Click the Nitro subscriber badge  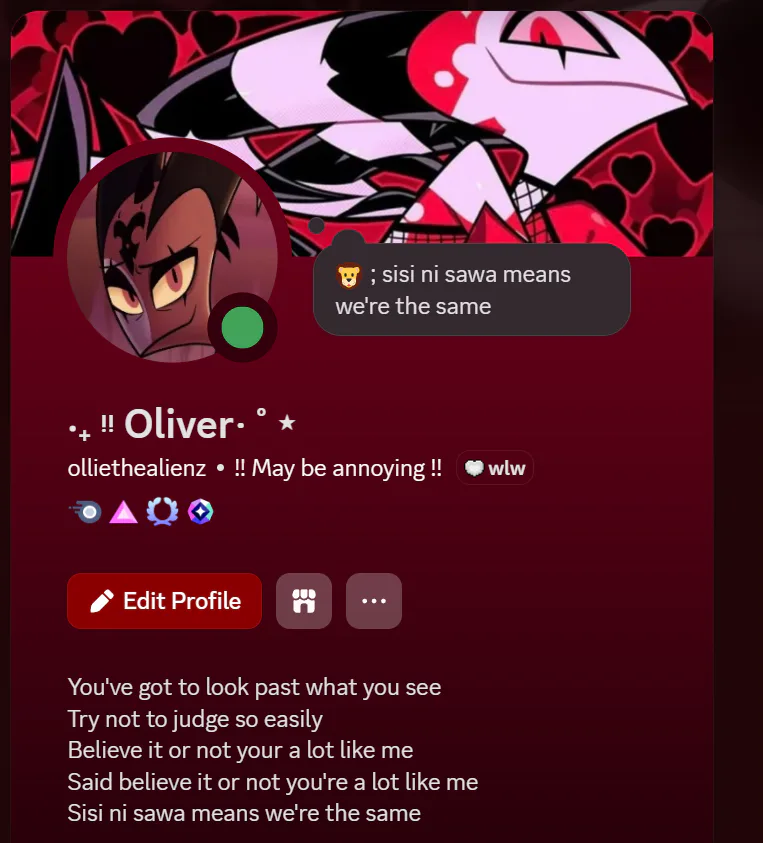coord(86,512)
